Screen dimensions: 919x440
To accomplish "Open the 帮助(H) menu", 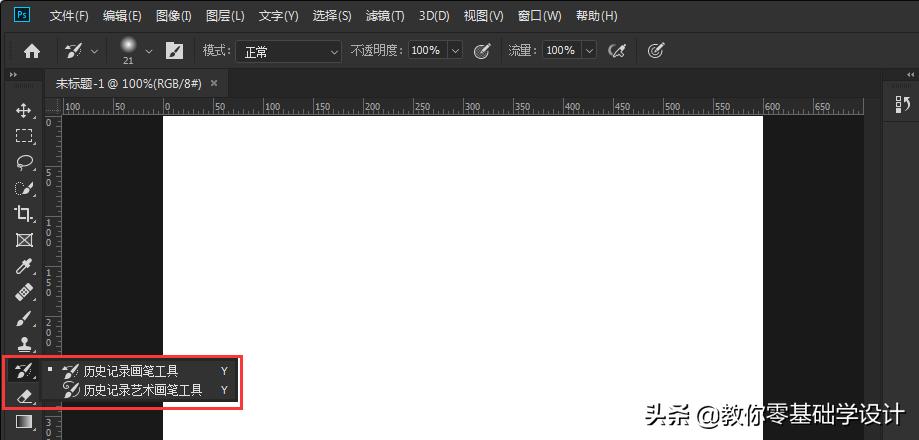I will pyautogui.click(x=595, y=16).
